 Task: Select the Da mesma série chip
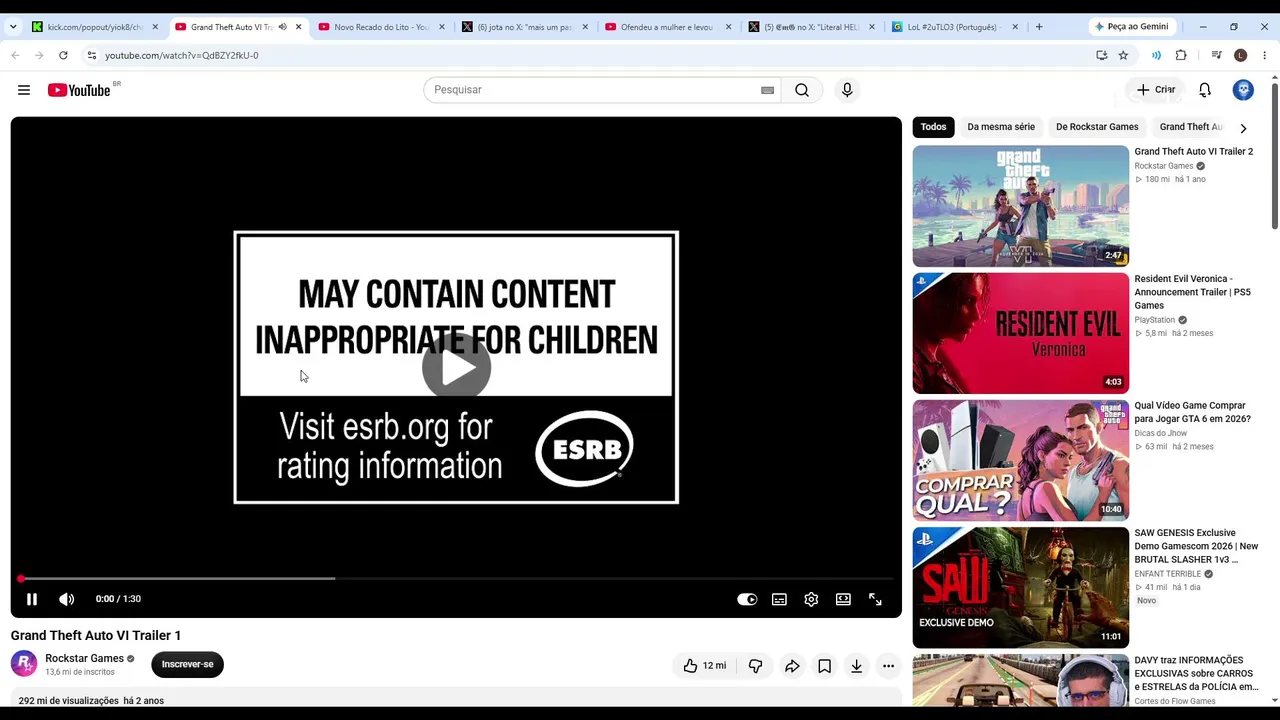coord(1001,127)
